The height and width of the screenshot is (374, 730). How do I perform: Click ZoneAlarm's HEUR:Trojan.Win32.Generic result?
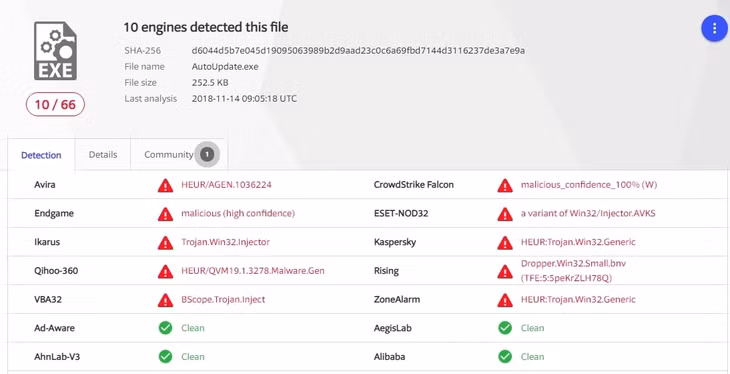(578, 299)
